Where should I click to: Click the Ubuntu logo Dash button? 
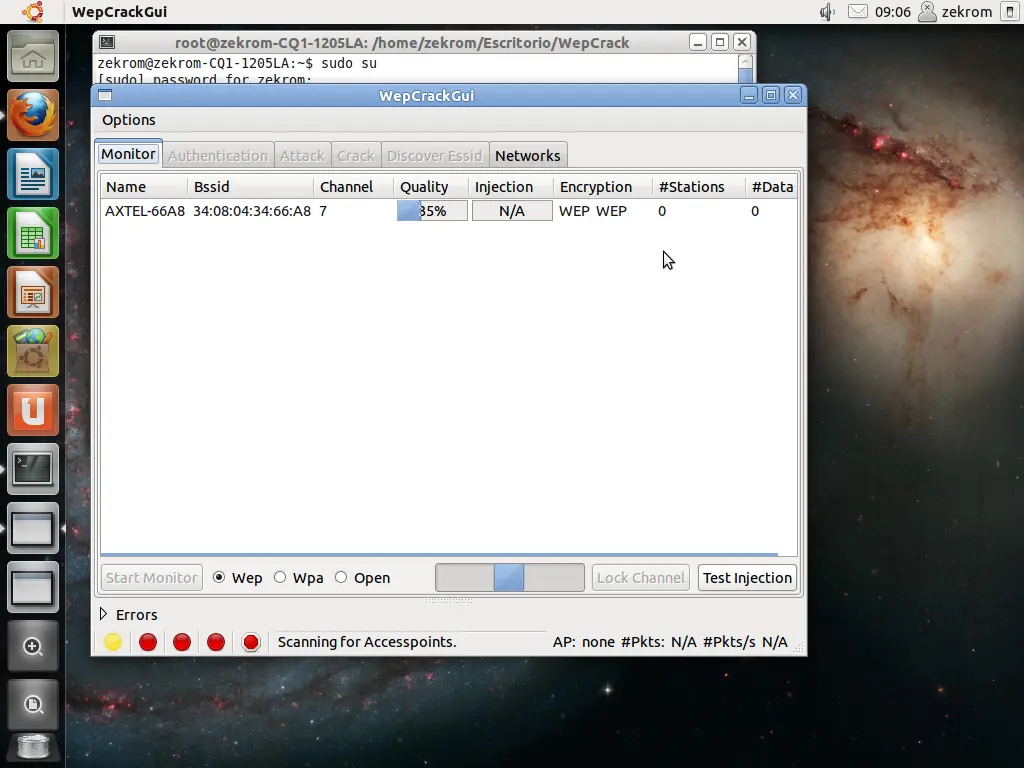pos(32,12)
